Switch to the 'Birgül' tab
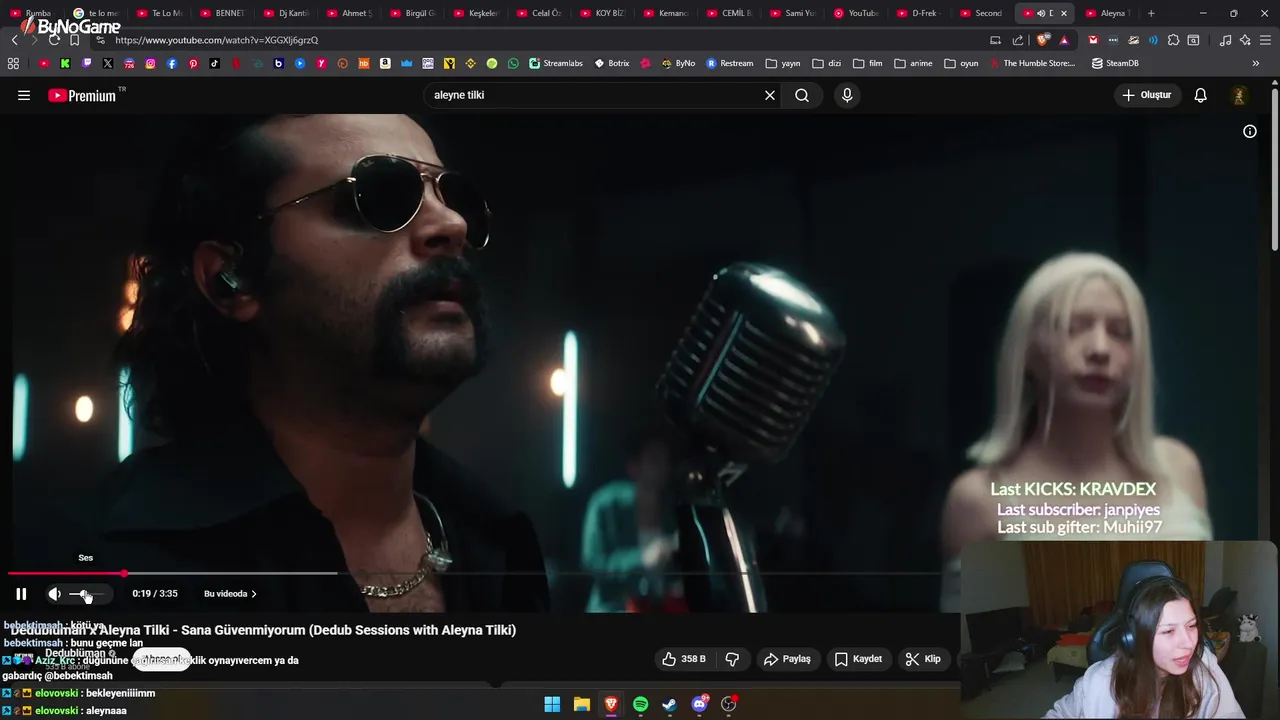Viewport: 1280px width, 720px height. click(x=413, y=13)
